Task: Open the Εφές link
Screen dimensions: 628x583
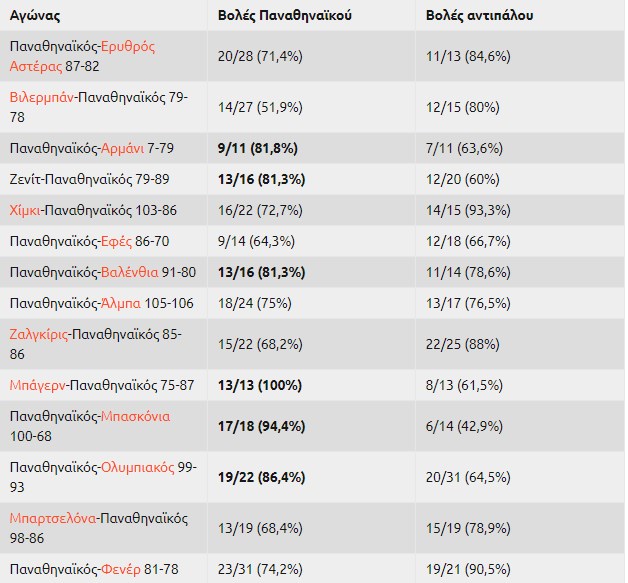Action: pos(116,241)
